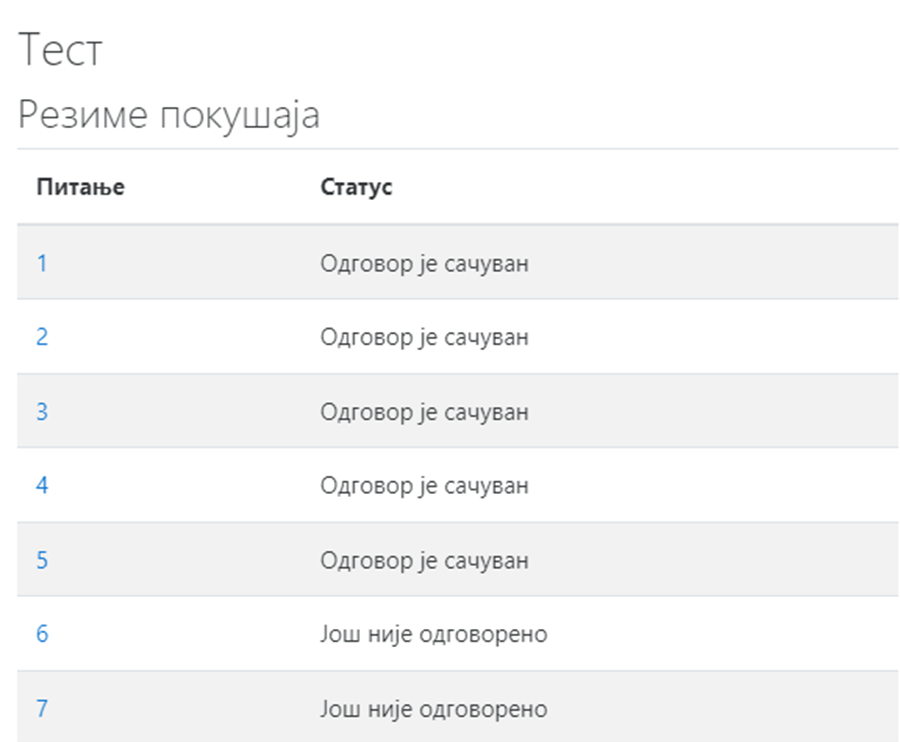Screen dimensions: 900x742
Task: Open question 2 link
Action: (42, 337)
